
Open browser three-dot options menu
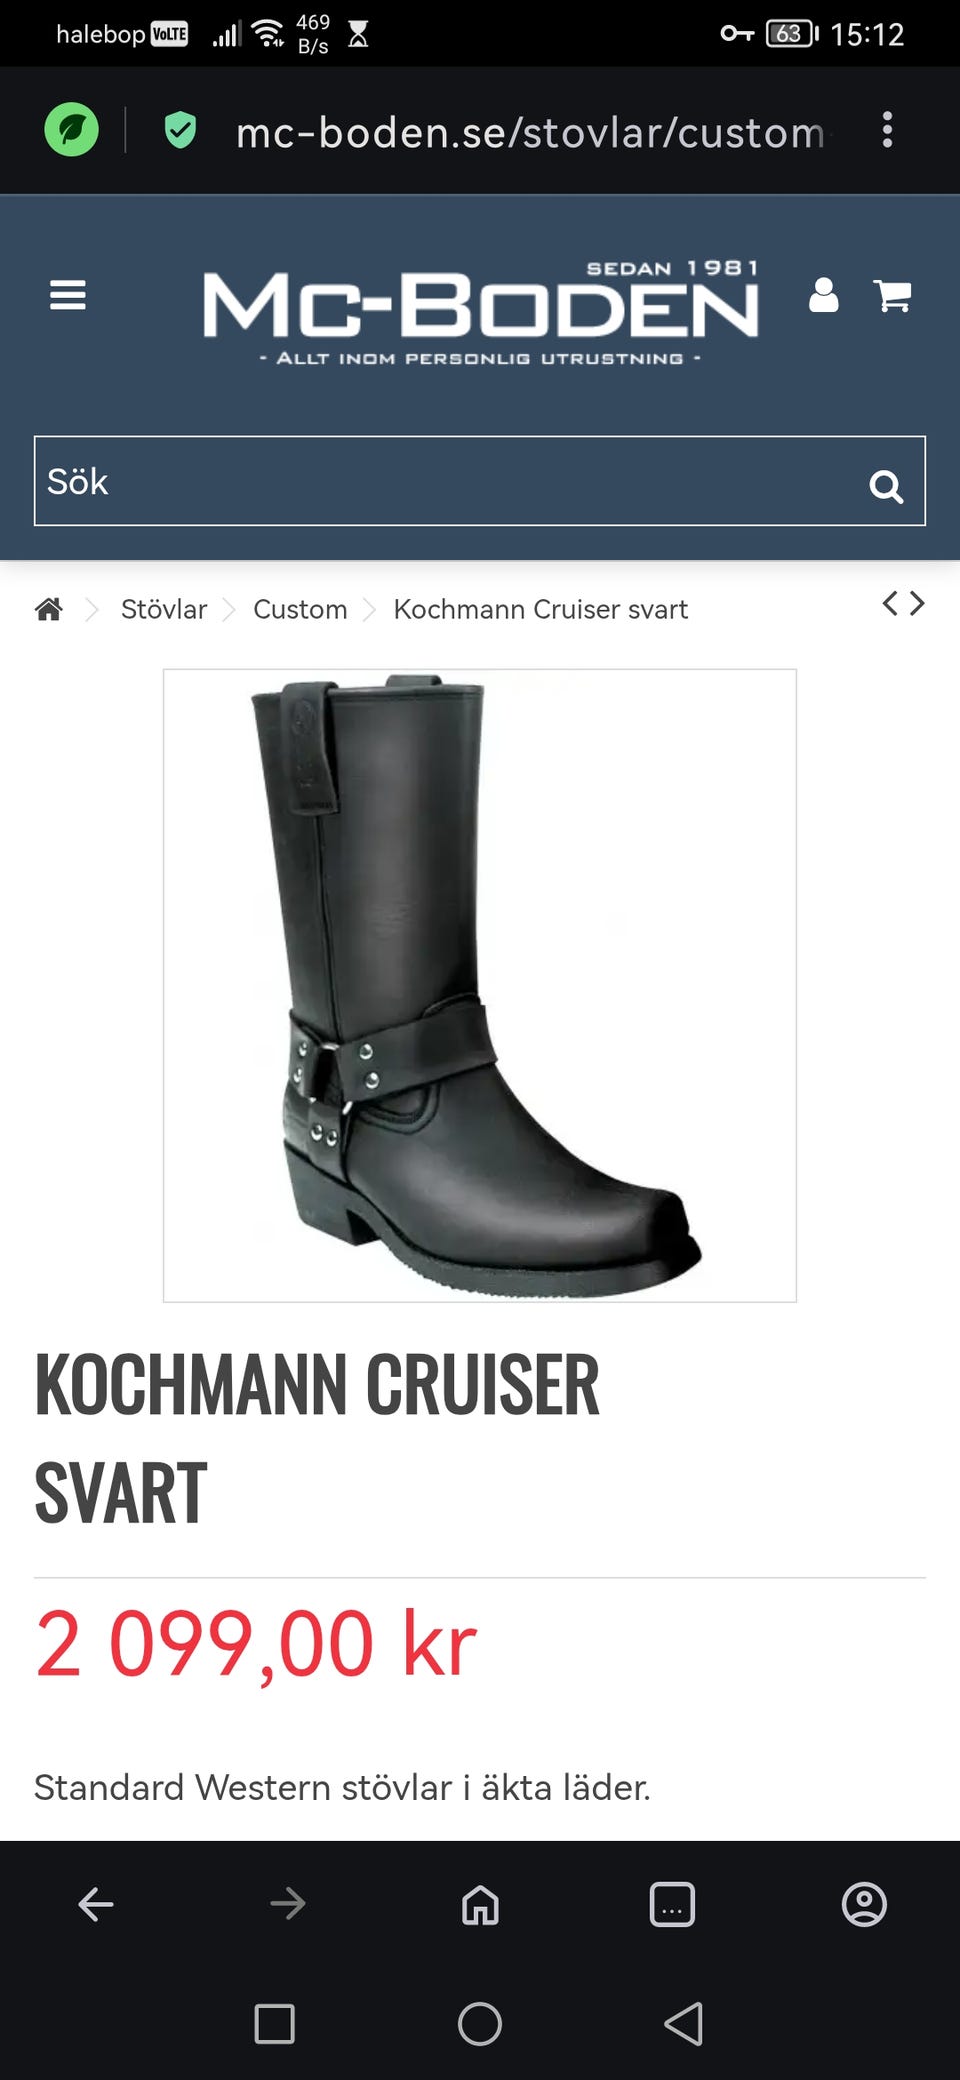point(887,130)
